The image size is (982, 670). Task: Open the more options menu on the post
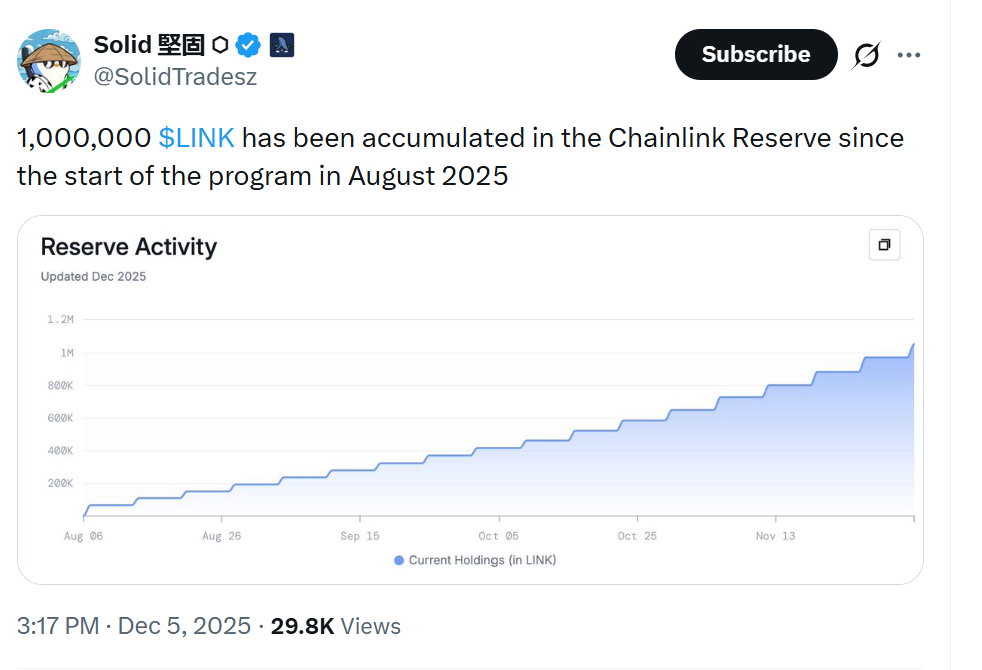pos(909,55)
